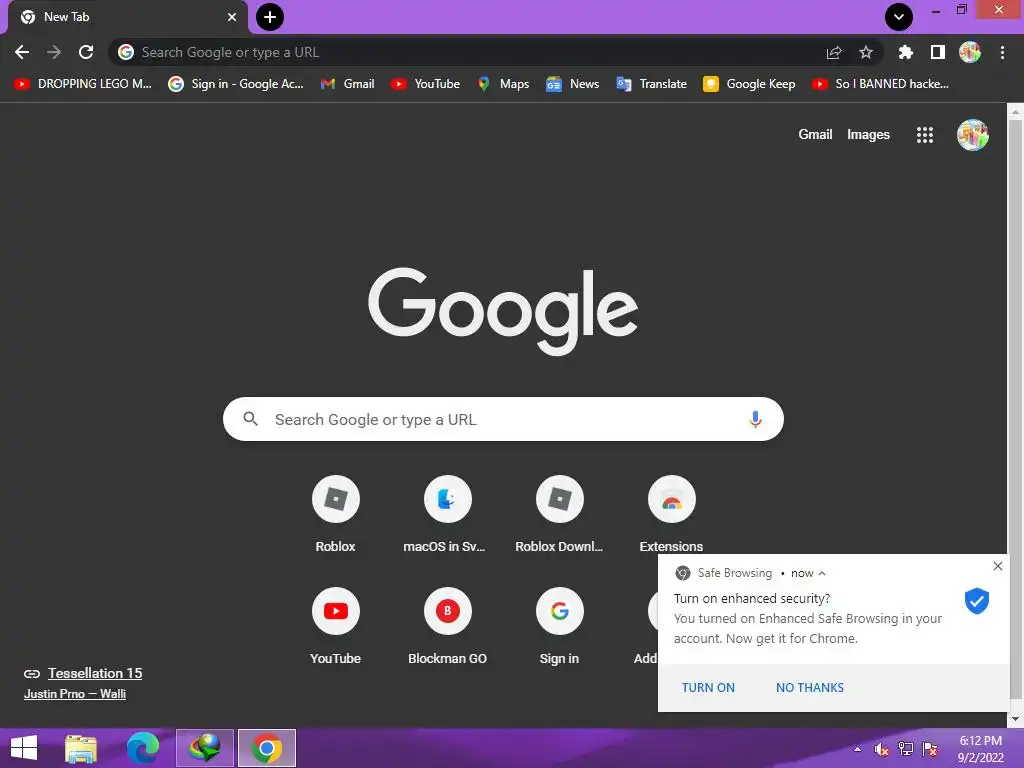
Task: Open the Gmail bookmark
Action: point(347,84)
